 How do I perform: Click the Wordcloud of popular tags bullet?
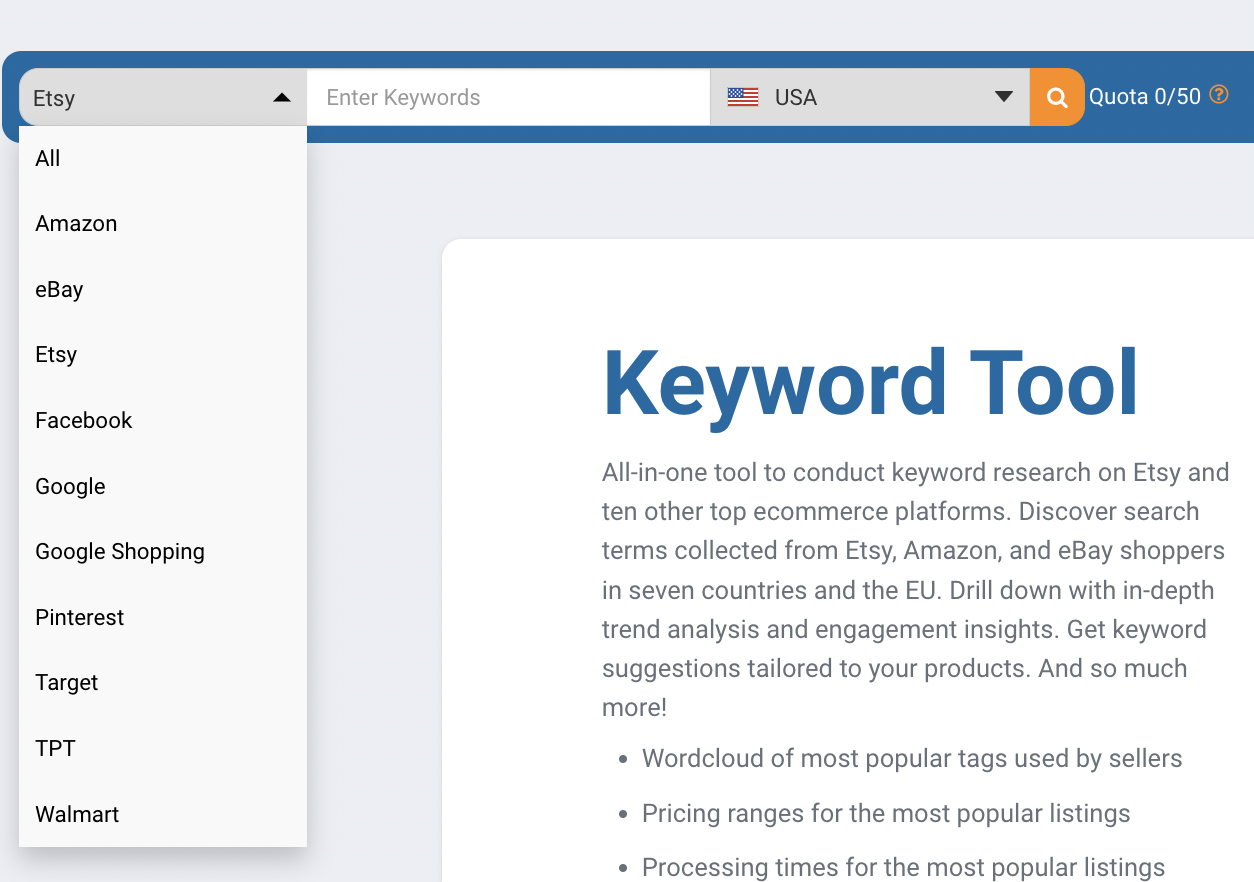click(912, 759)
